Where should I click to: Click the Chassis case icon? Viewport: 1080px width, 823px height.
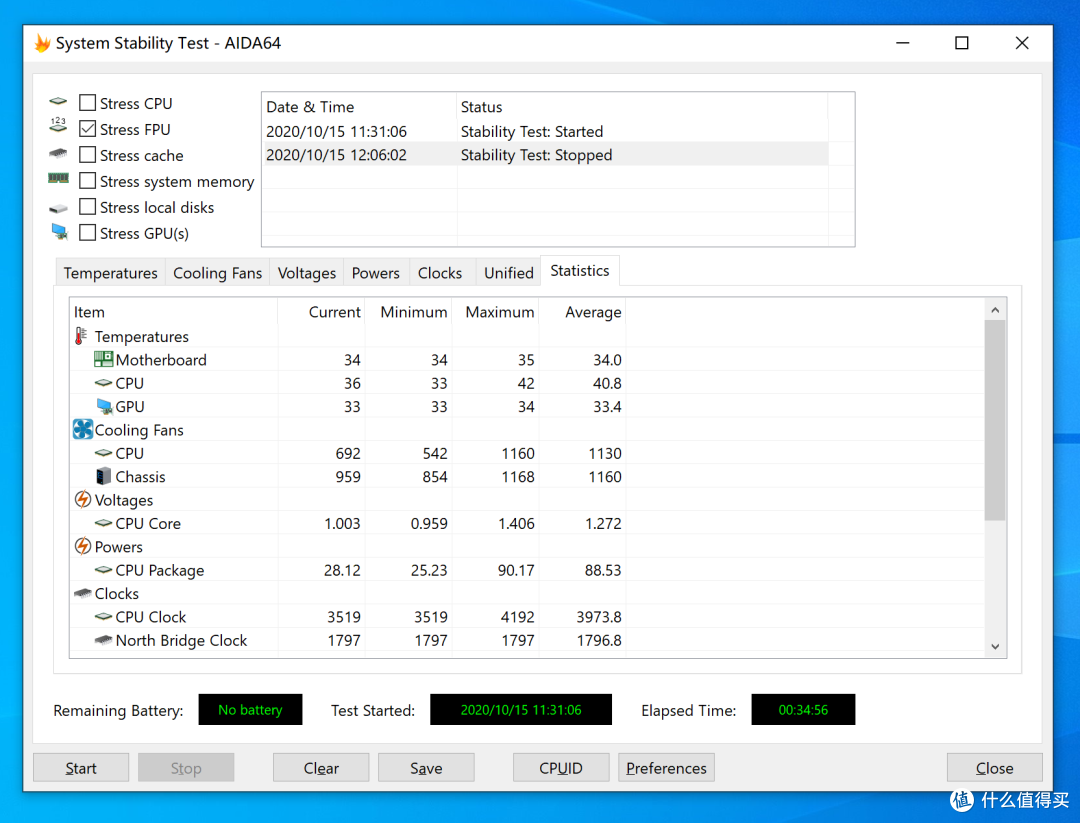[103, 476]
